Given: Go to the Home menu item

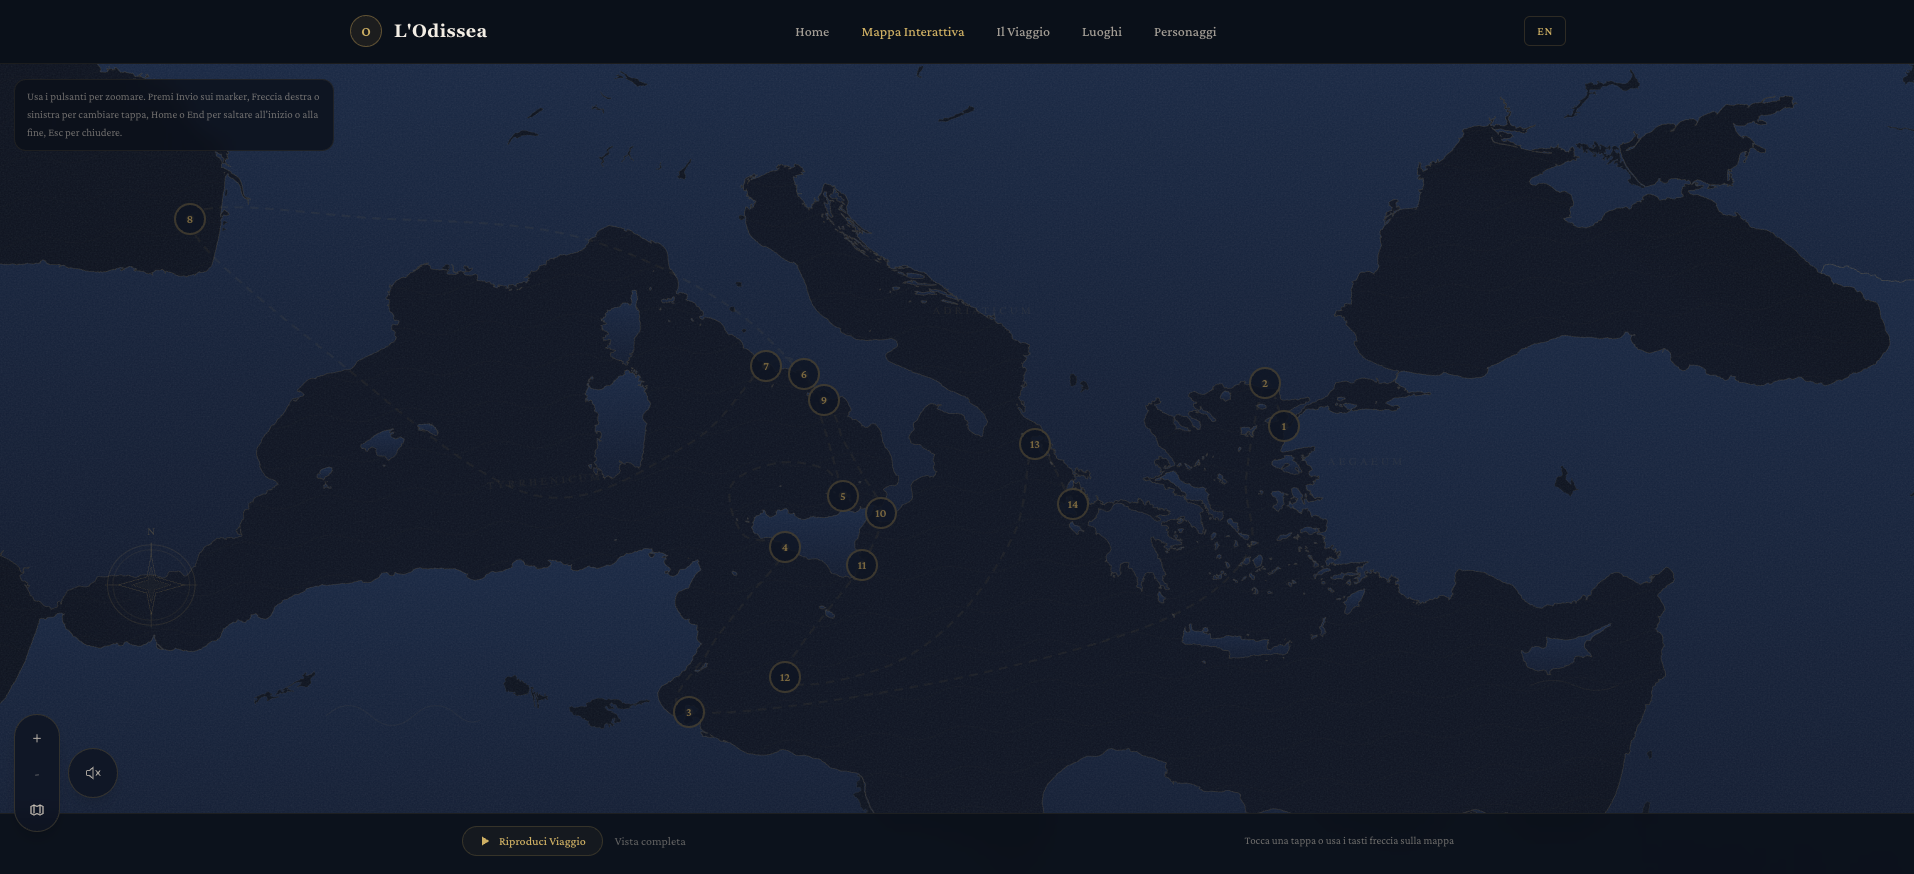Looking at the screenshot, I should (812, 32).
